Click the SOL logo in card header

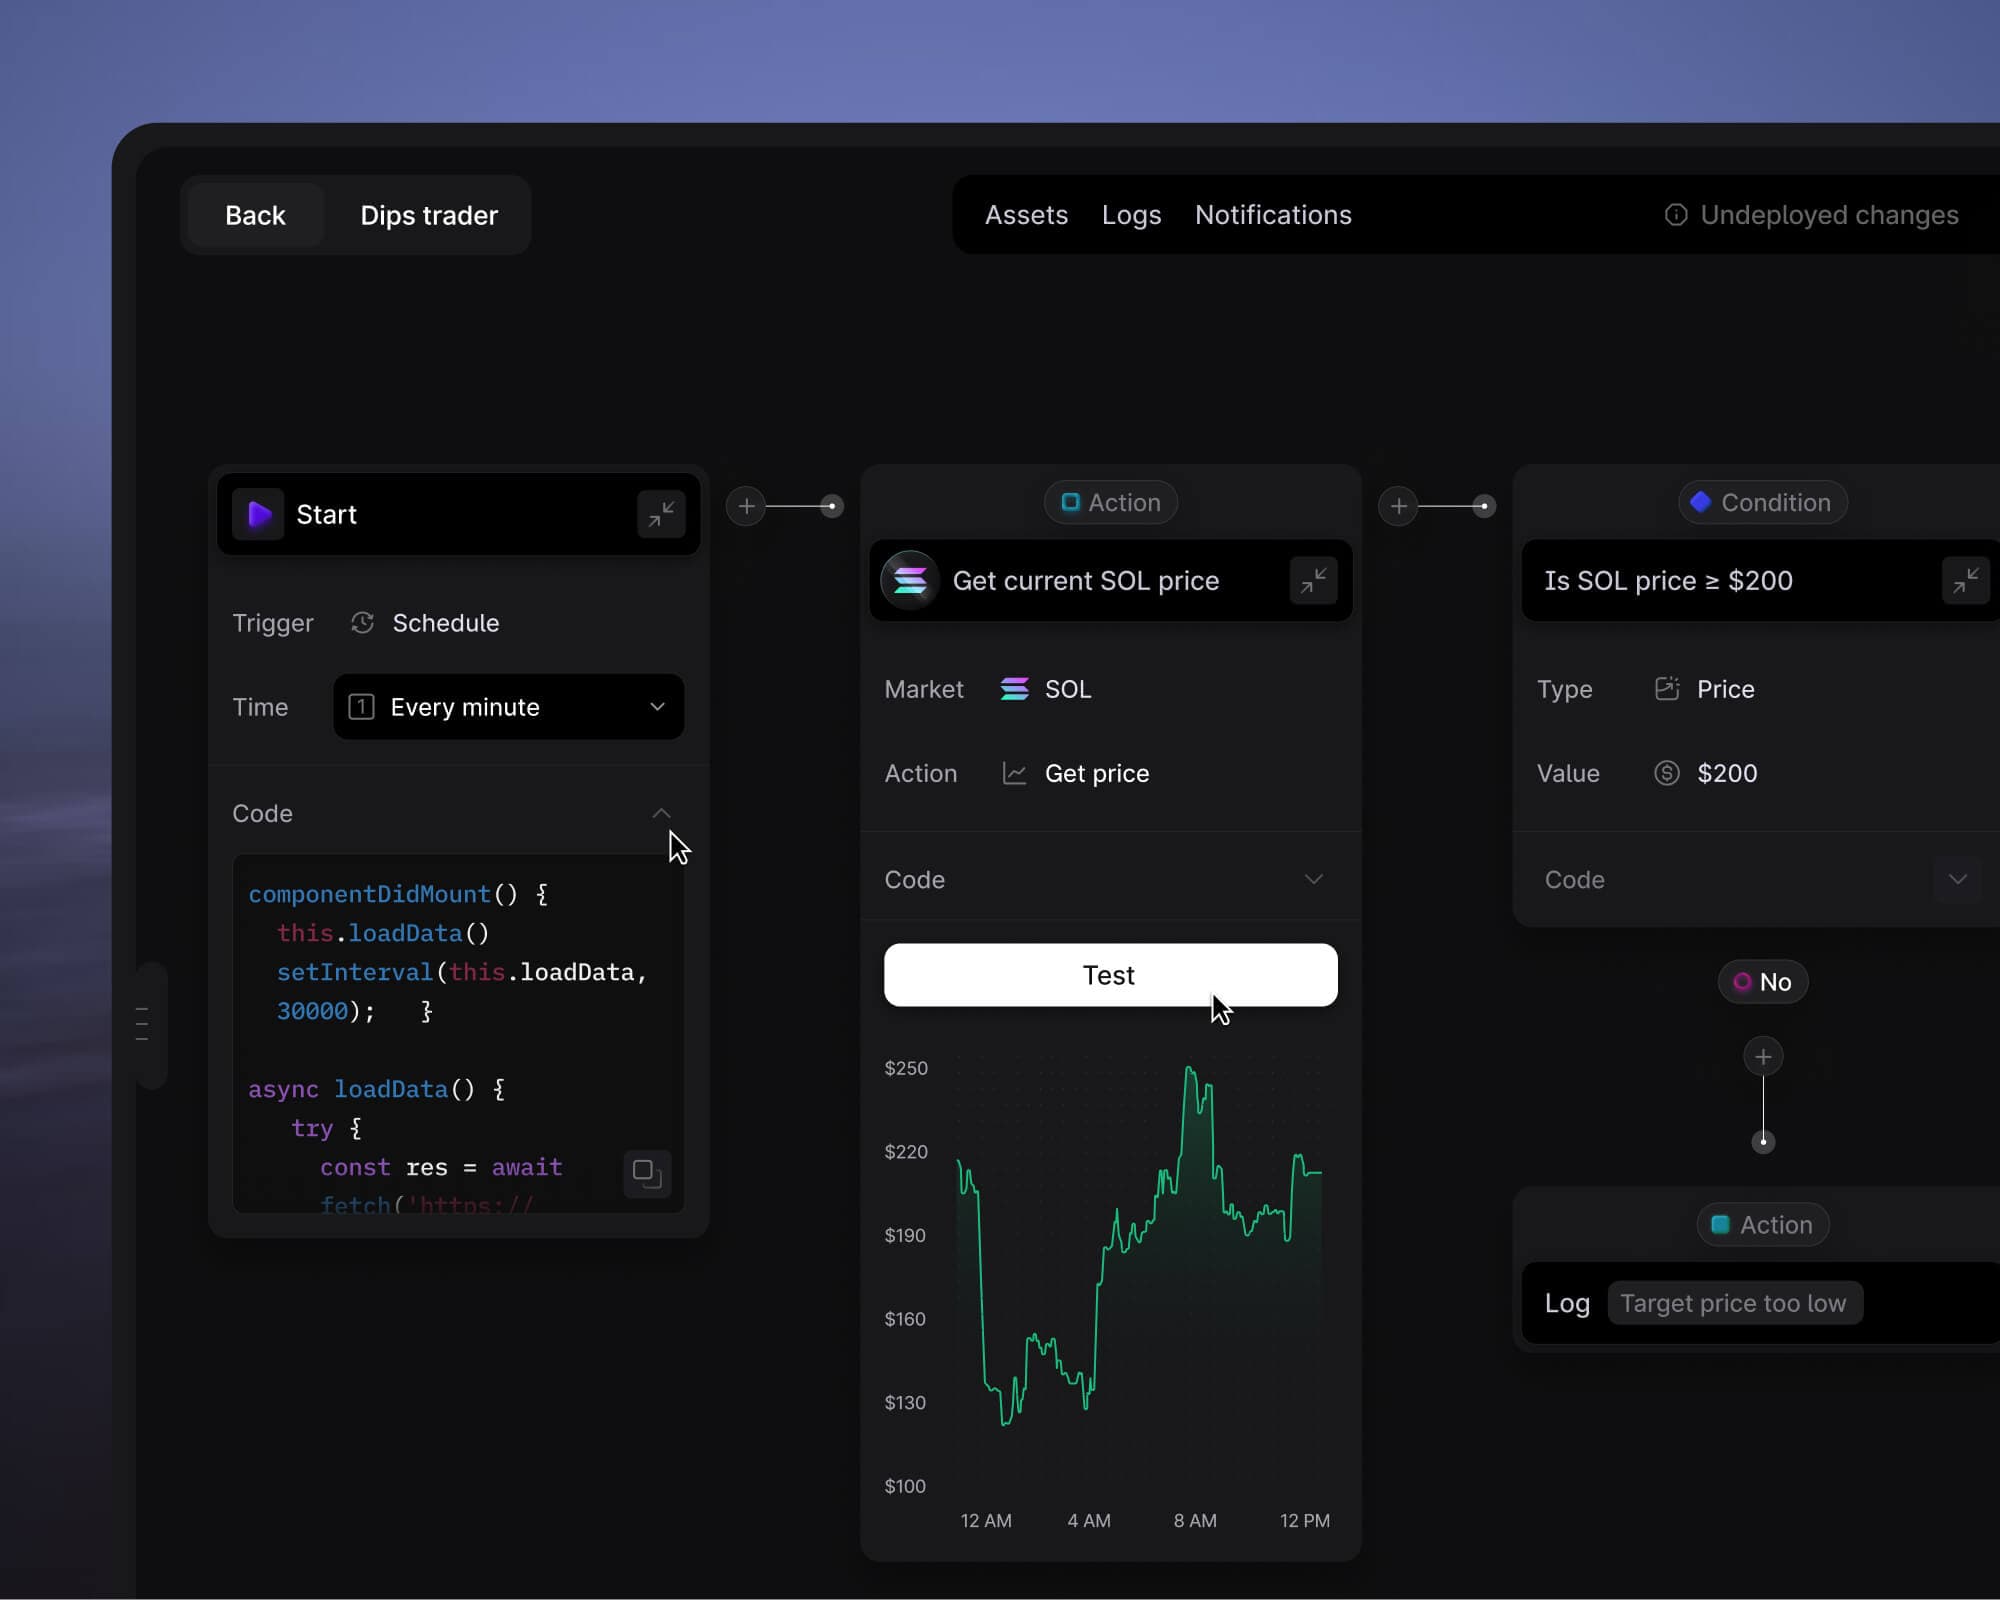(910, 580)
